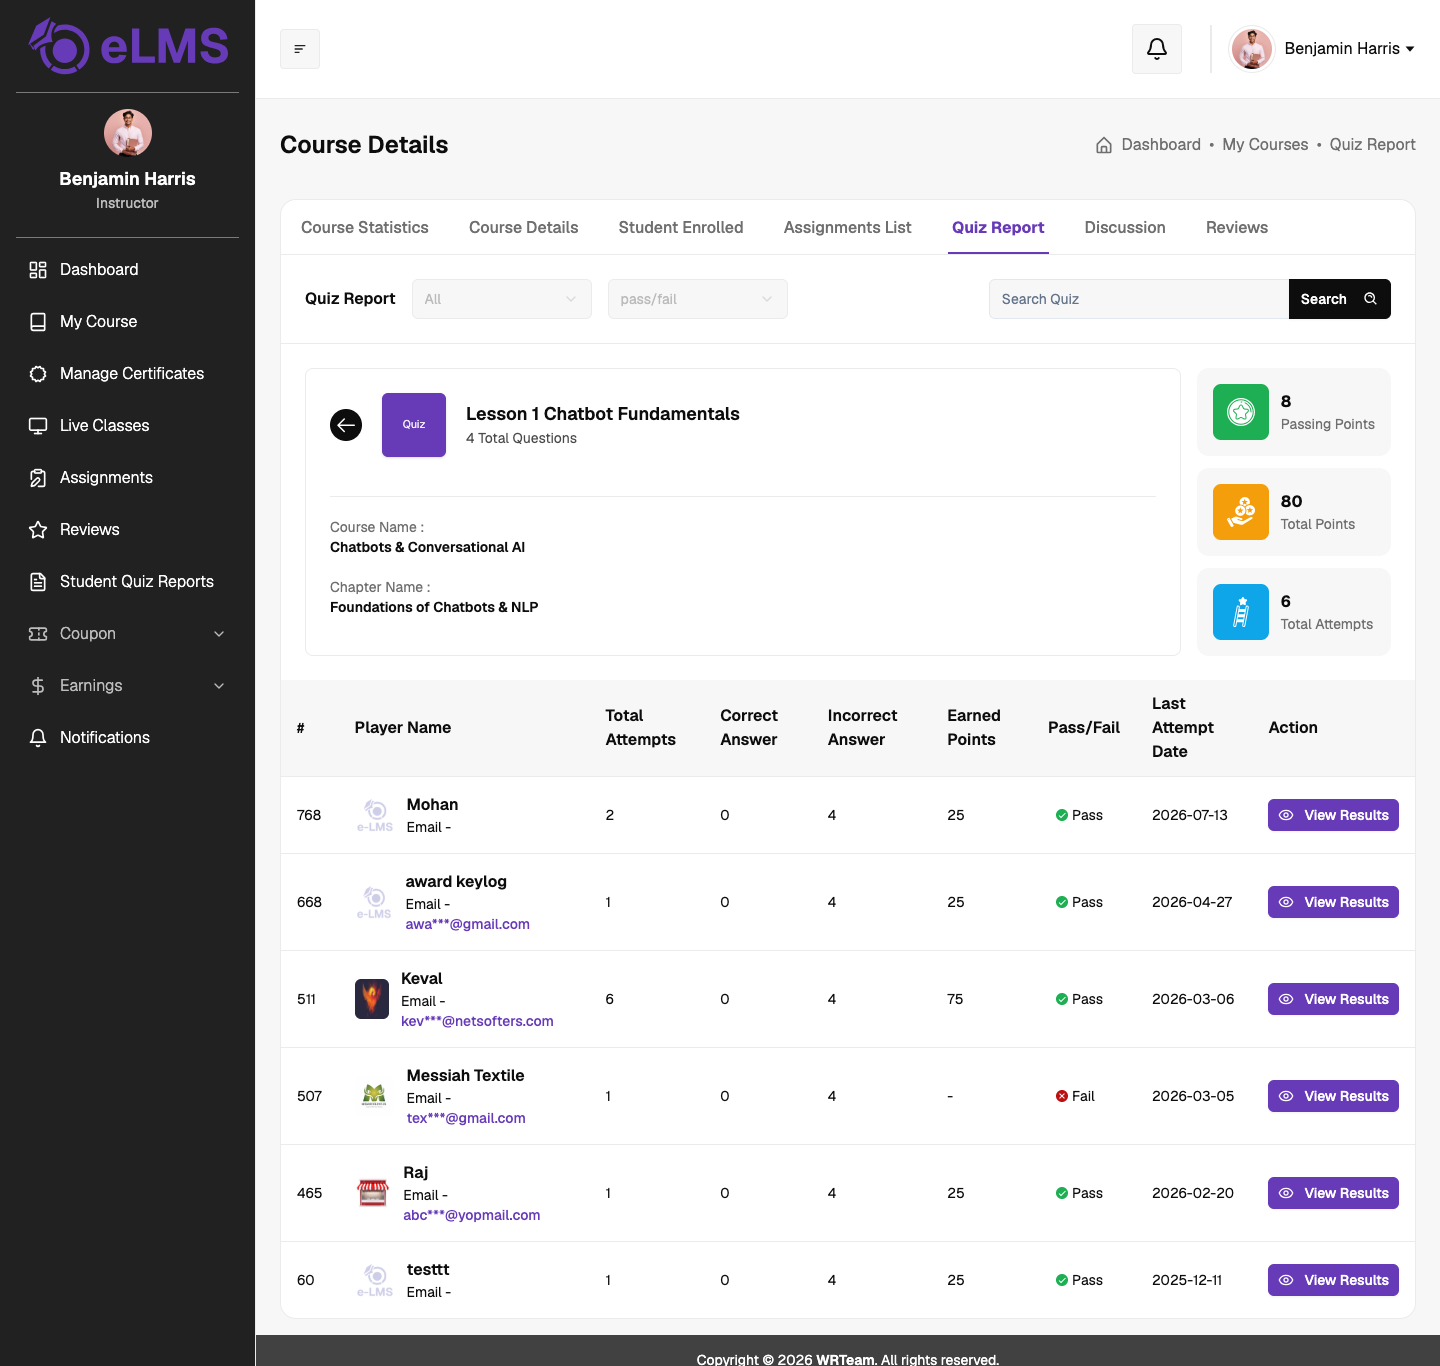Screen dimensions: 1440x1366
Task: Open the Benjamin Harris profile dropdown
Action: 1323,49
